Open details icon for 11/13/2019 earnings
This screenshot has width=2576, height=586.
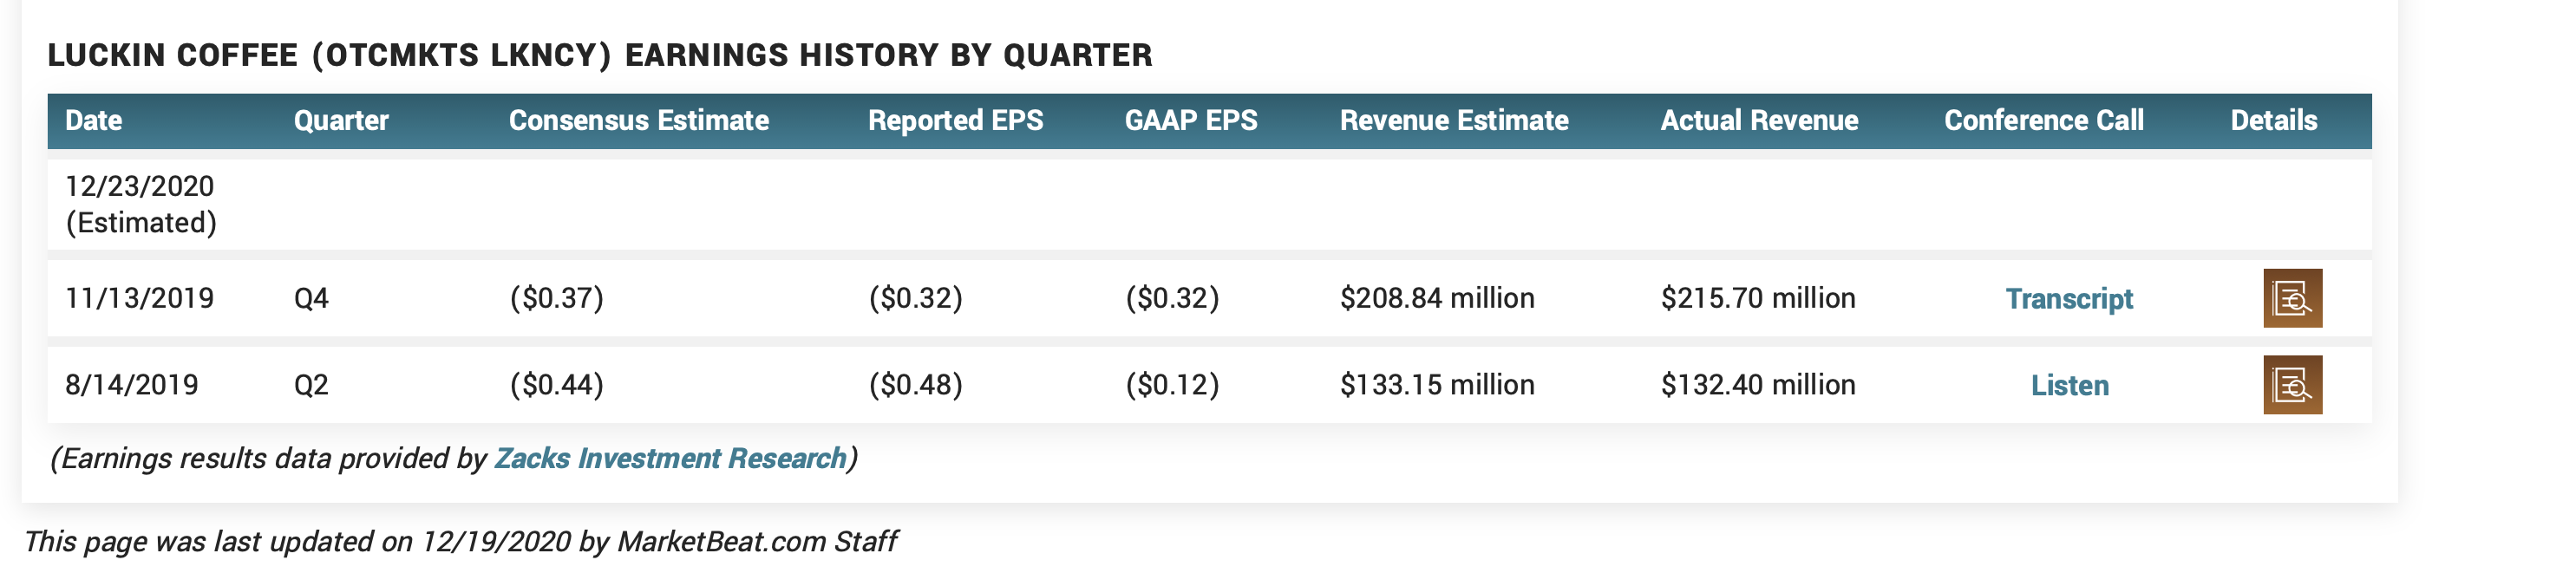[2292, 298]
